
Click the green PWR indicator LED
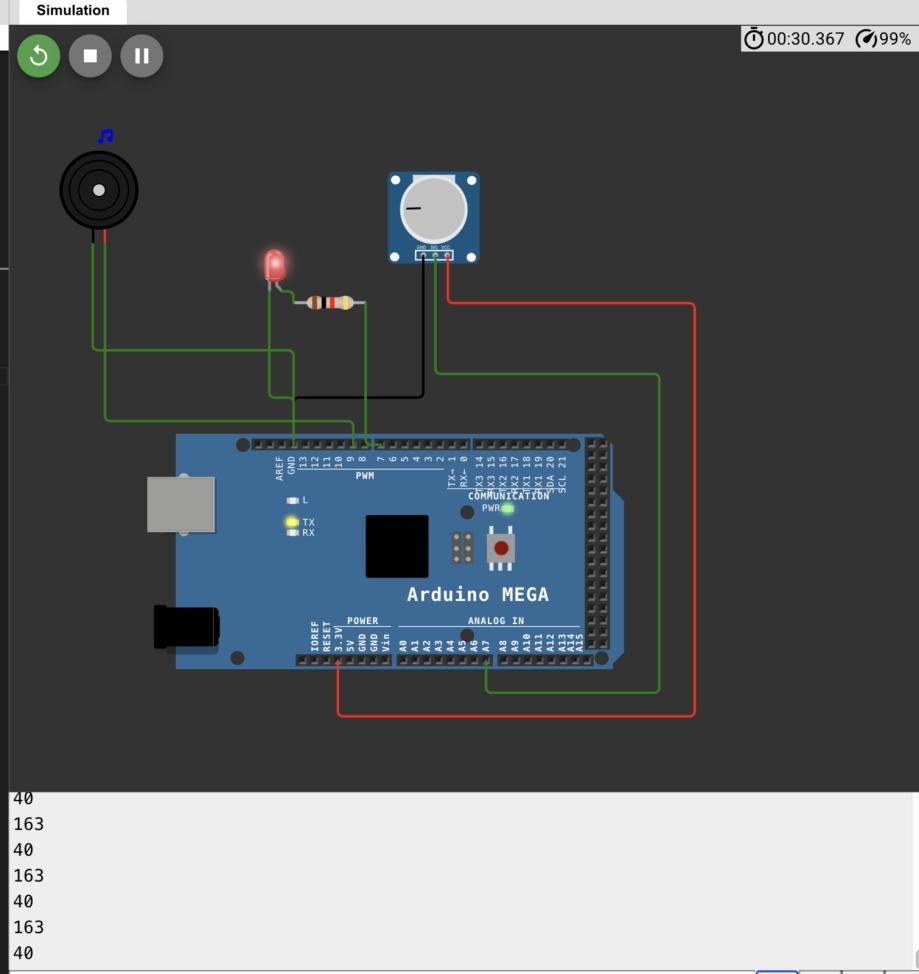pos(508,509)
